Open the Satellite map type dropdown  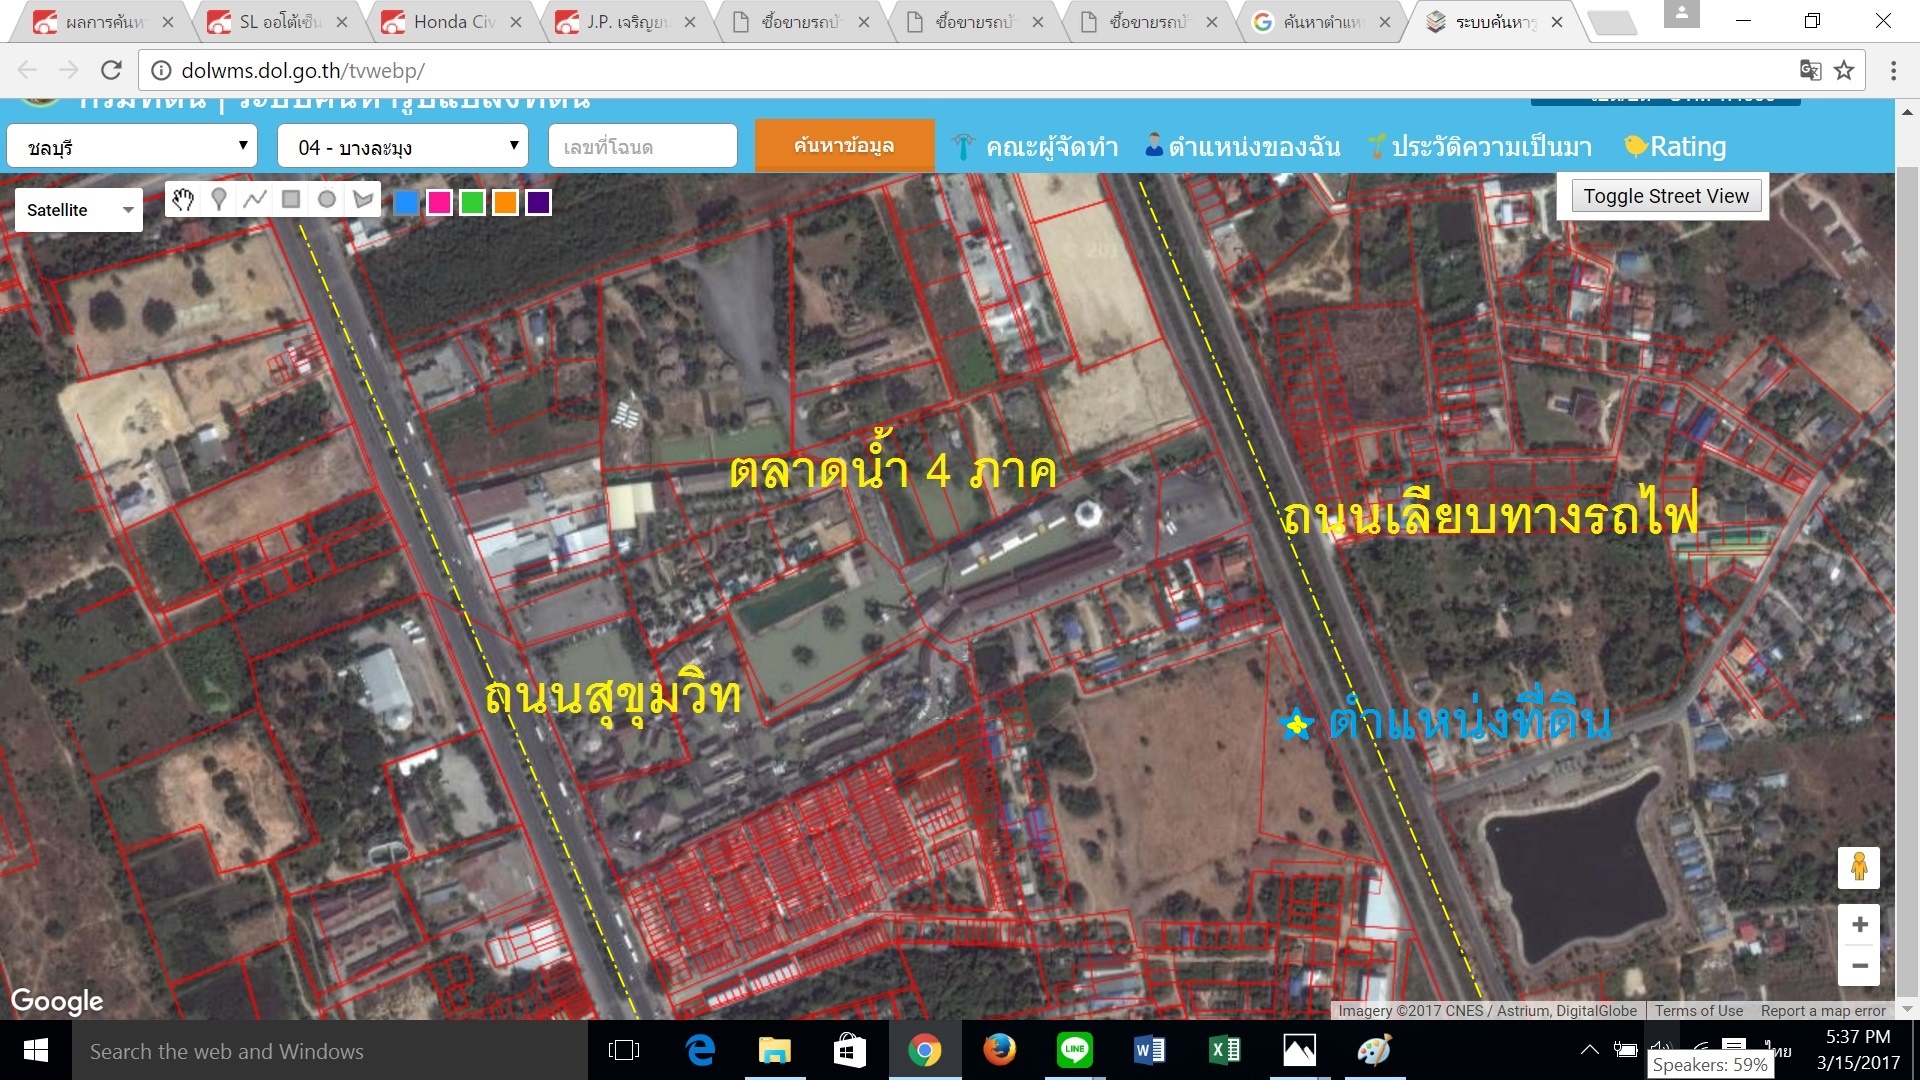[x=79, y=210]
